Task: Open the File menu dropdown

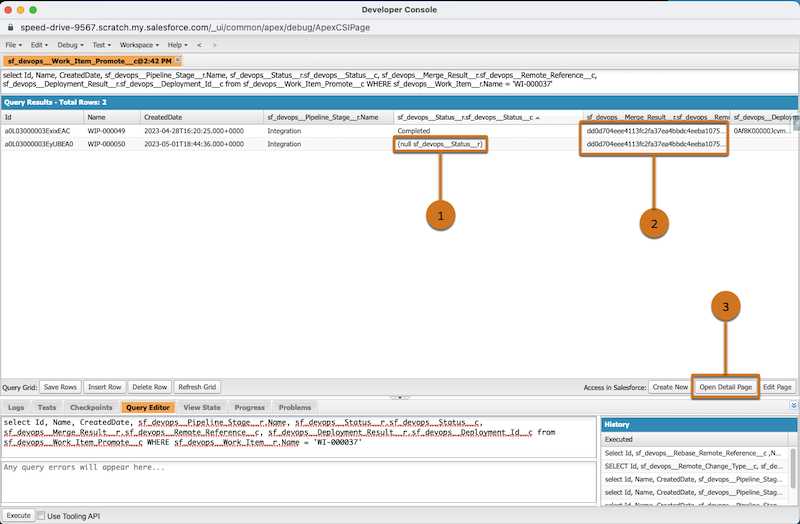Action: (15, 45)
